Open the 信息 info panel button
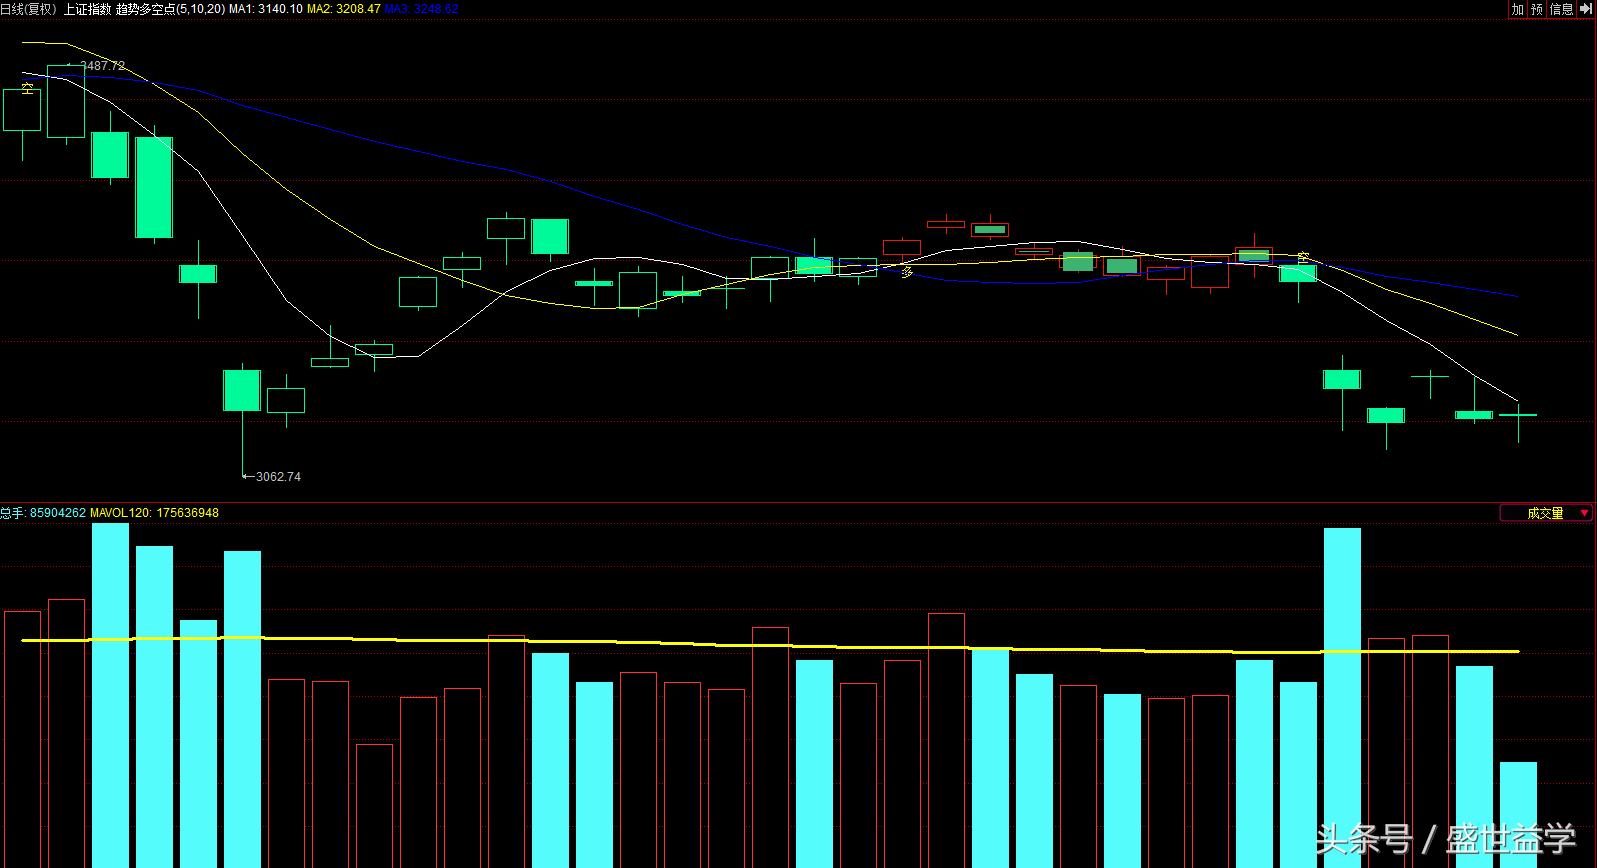Viewport: 1597px width, 868px height. click(1561, 9)
